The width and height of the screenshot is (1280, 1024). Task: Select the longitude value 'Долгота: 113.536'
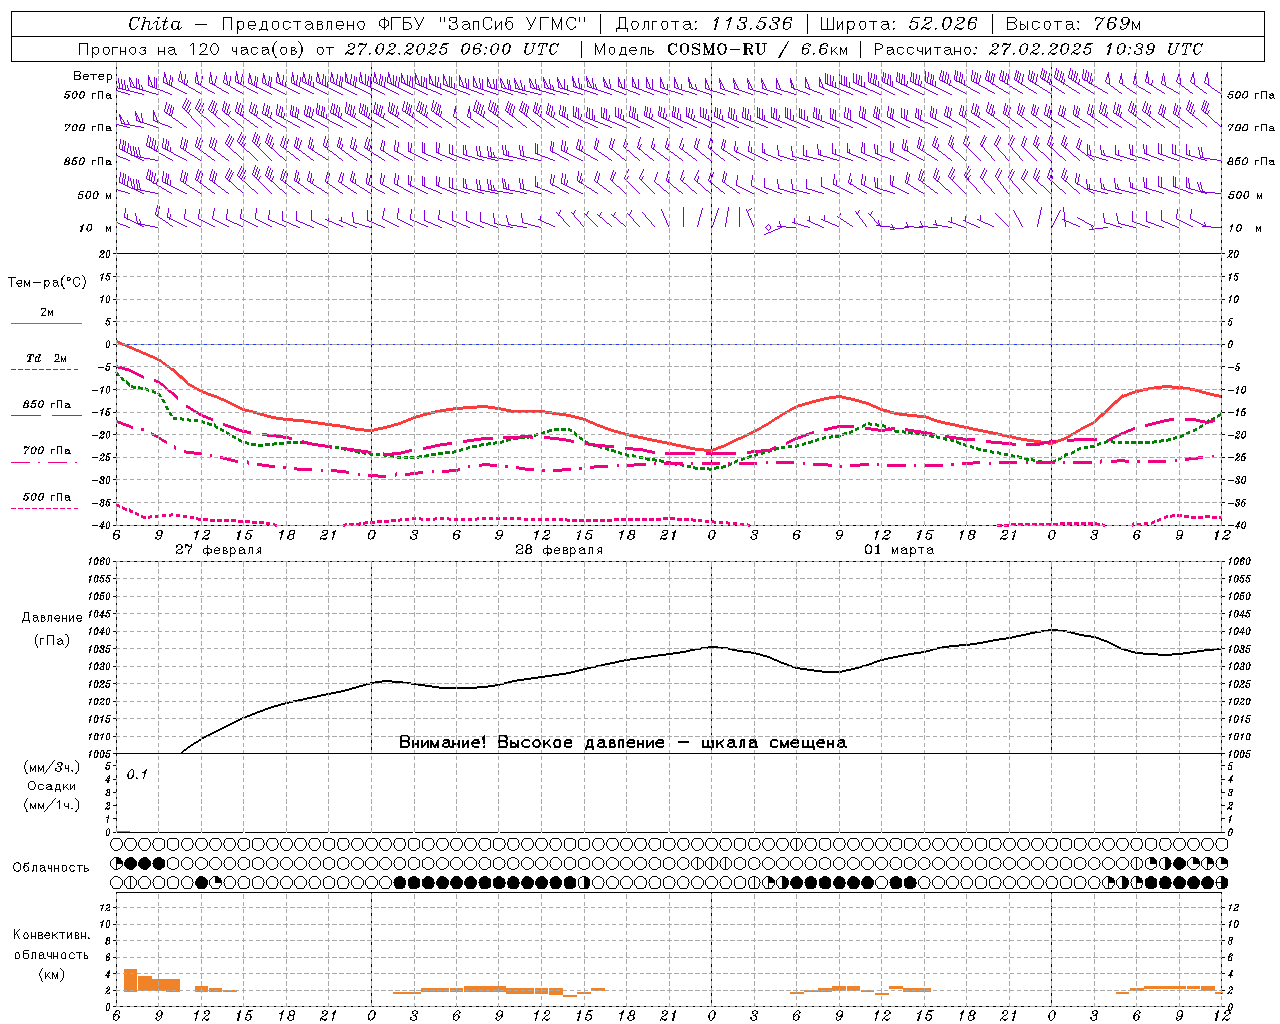pos(704,24)
